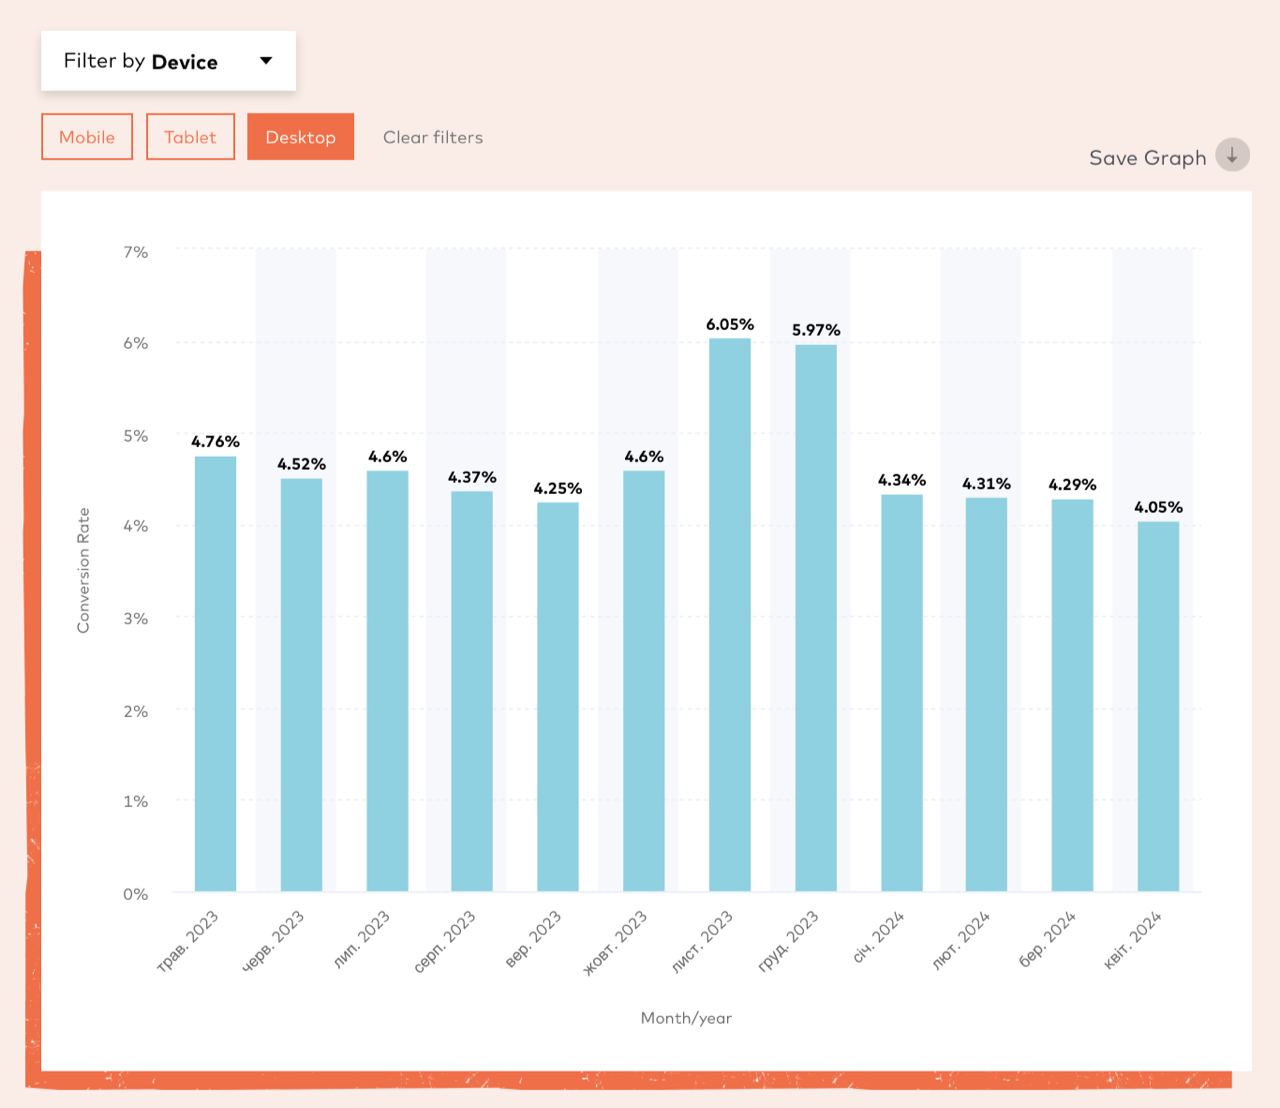Image resolution: width=1280 pixels, height=1108 pixels.
Task: Select the 5.97% bar for груд. 2023
Action: click(816, 618)
